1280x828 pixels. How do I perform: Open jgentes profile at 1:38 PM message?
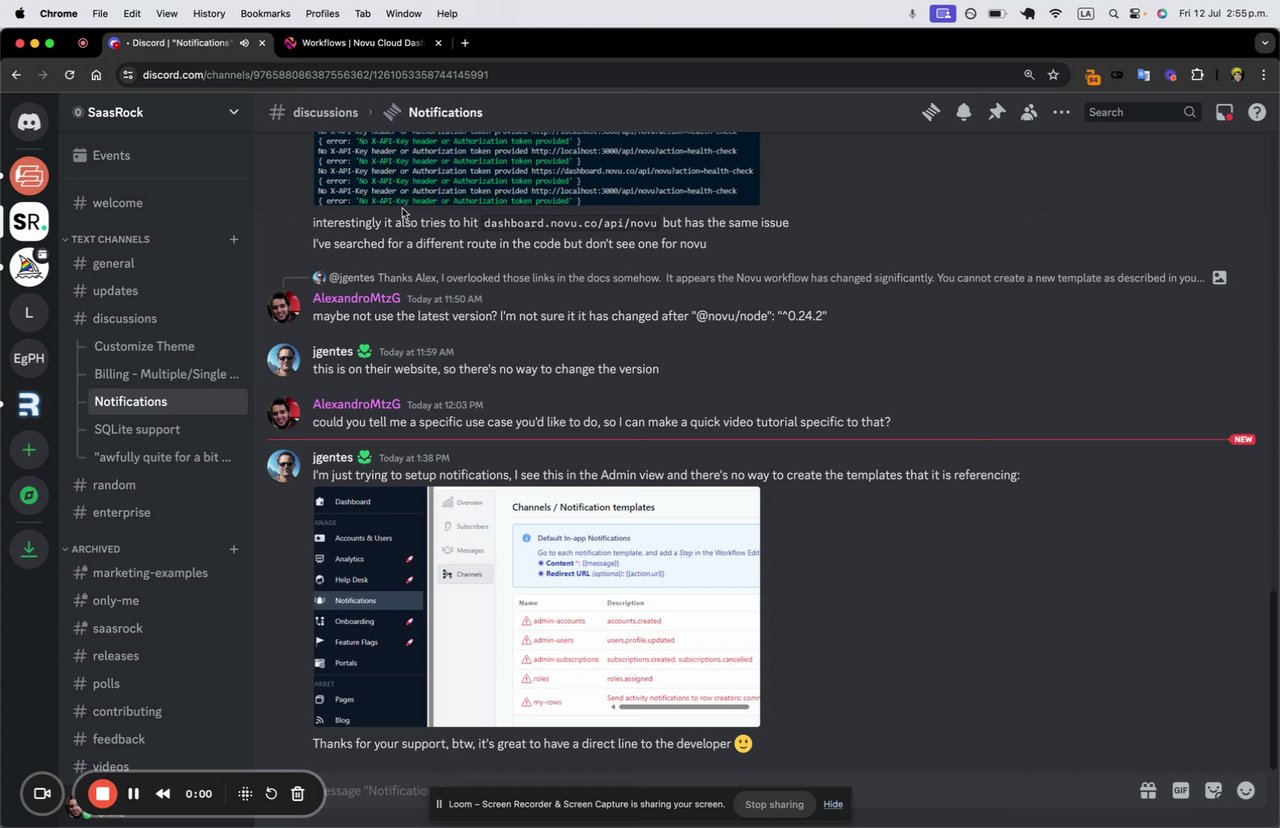point(333,457)
